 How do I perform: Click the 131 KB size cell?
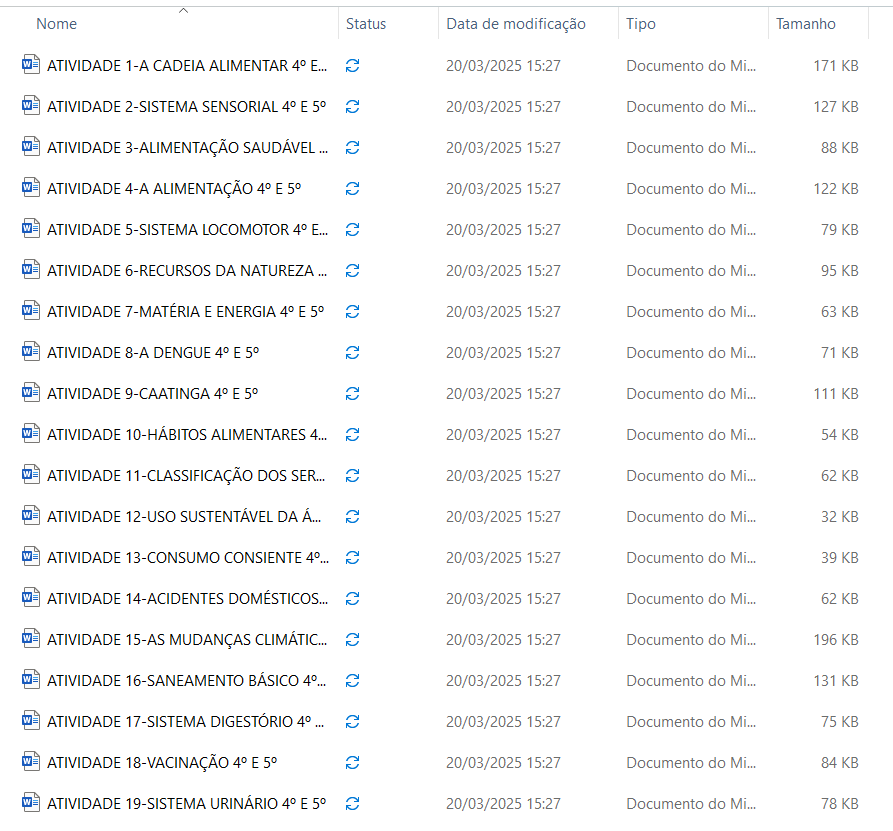click(835, 681)
